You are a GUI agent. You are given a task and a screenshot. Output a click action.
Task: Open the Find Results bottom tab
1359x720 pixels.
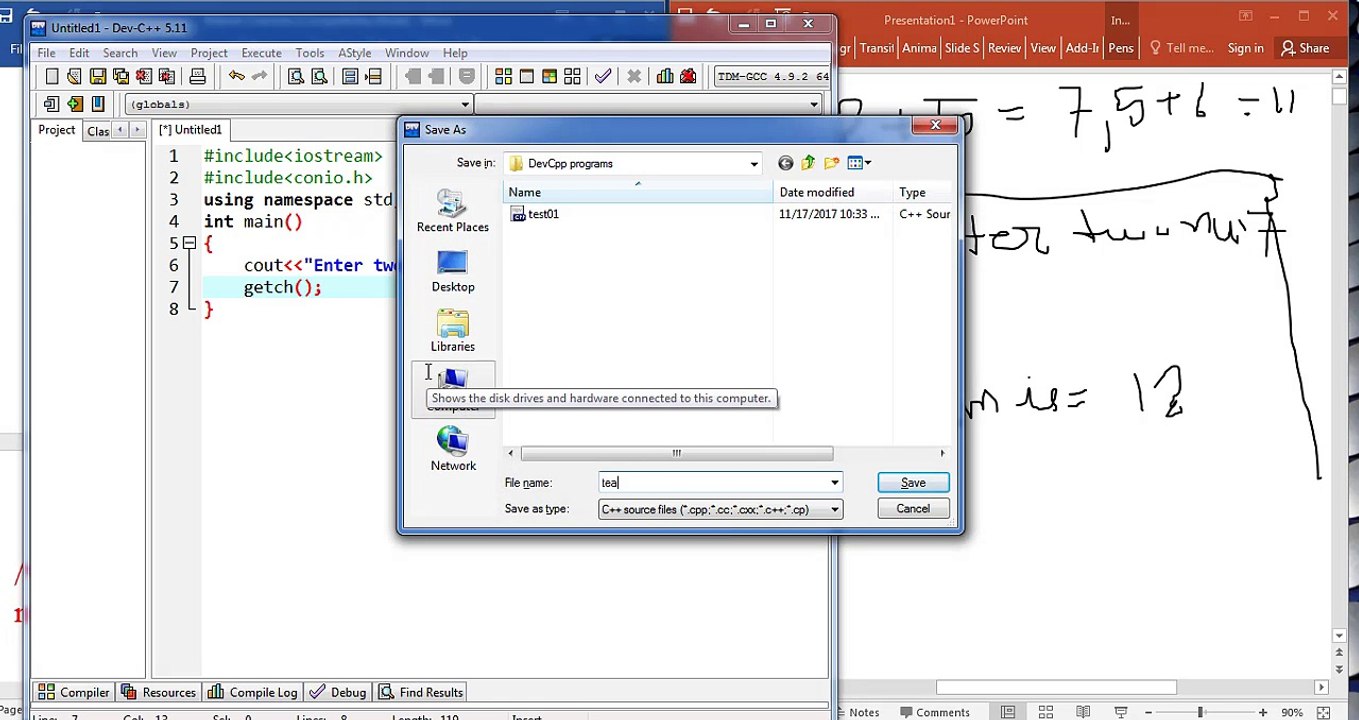421,692
